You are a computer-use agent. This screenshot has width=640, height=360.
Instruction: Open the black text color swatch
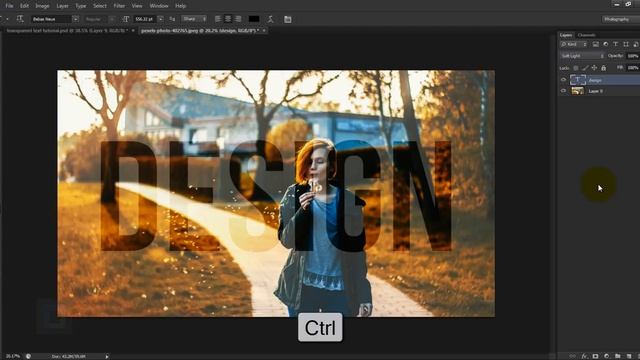point(254,19)
